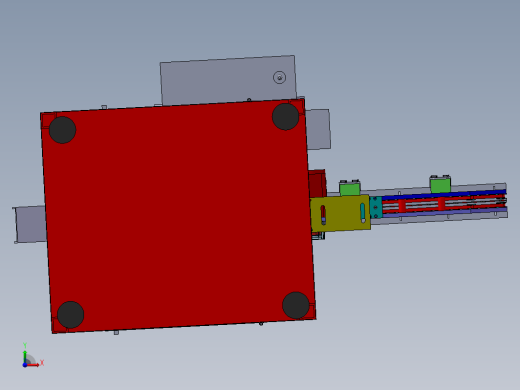
Task: Click the red X axis of the triad
Action: coord(34,365)
